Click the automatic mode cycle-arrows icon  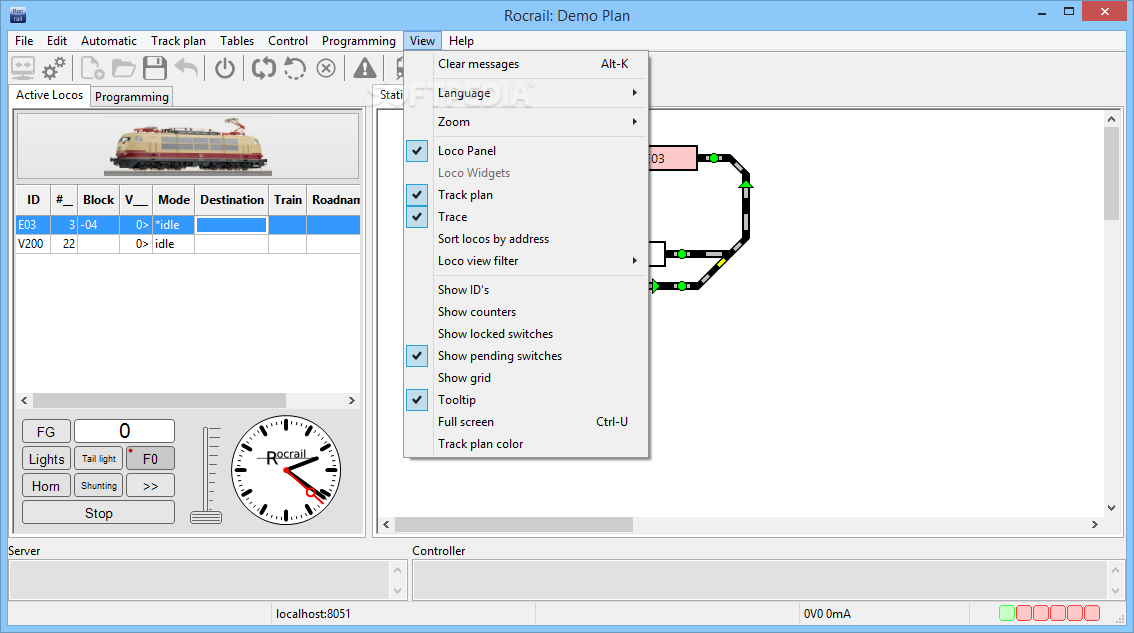(x=264, y=69)
